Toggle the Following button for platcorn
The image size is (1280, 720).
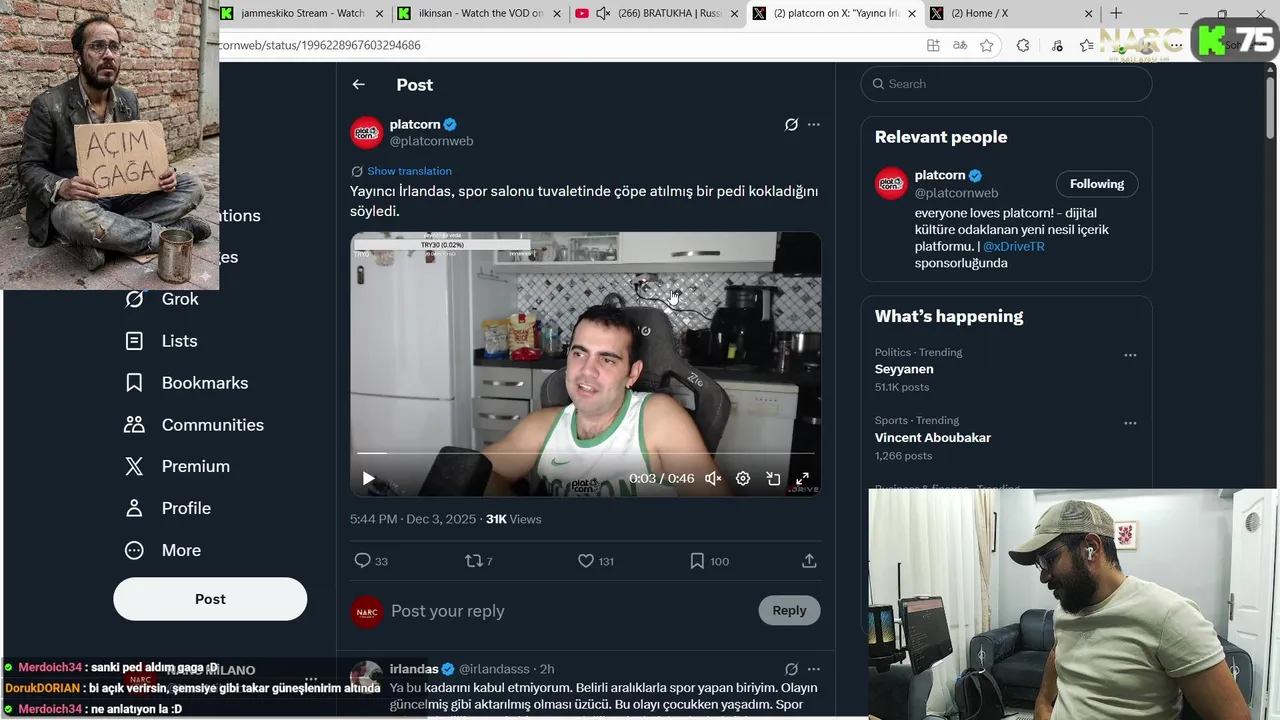pos(1097,184)
